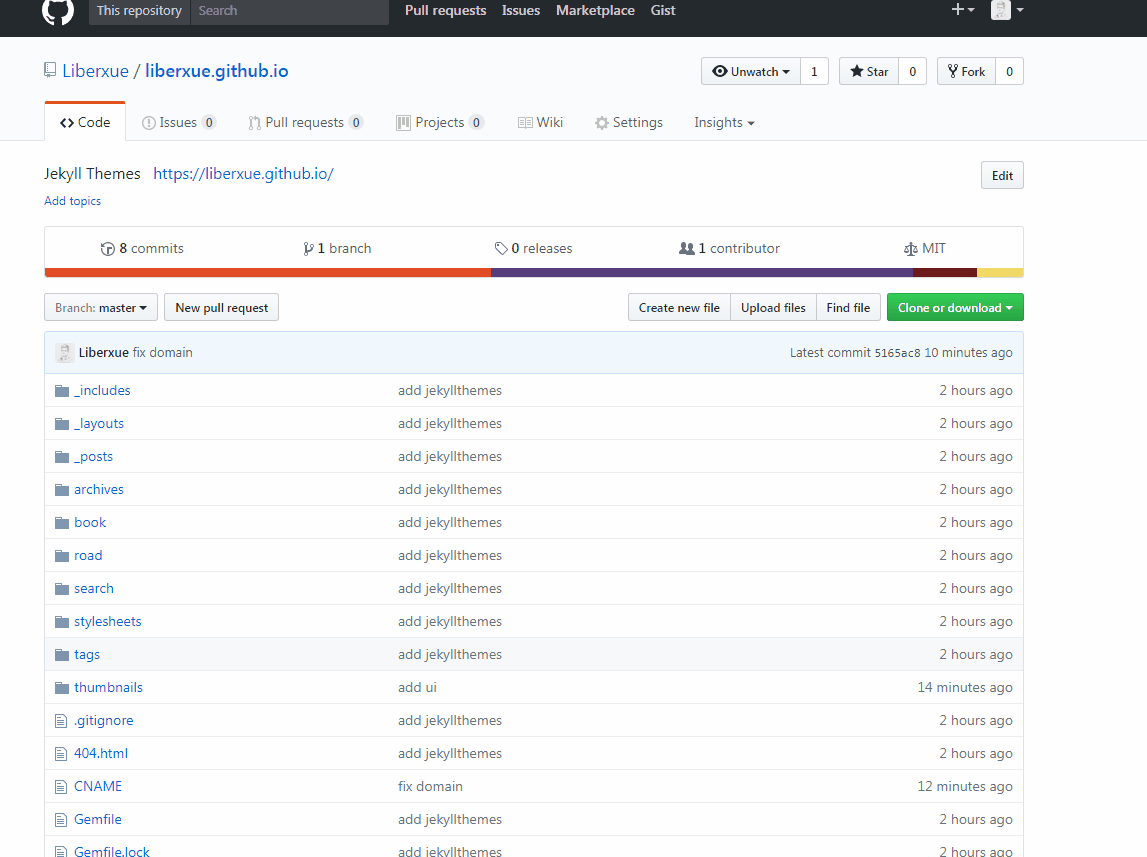Click the folder icon for stylesheets
Screen dimensions: 1147x857
click(62, 622)
